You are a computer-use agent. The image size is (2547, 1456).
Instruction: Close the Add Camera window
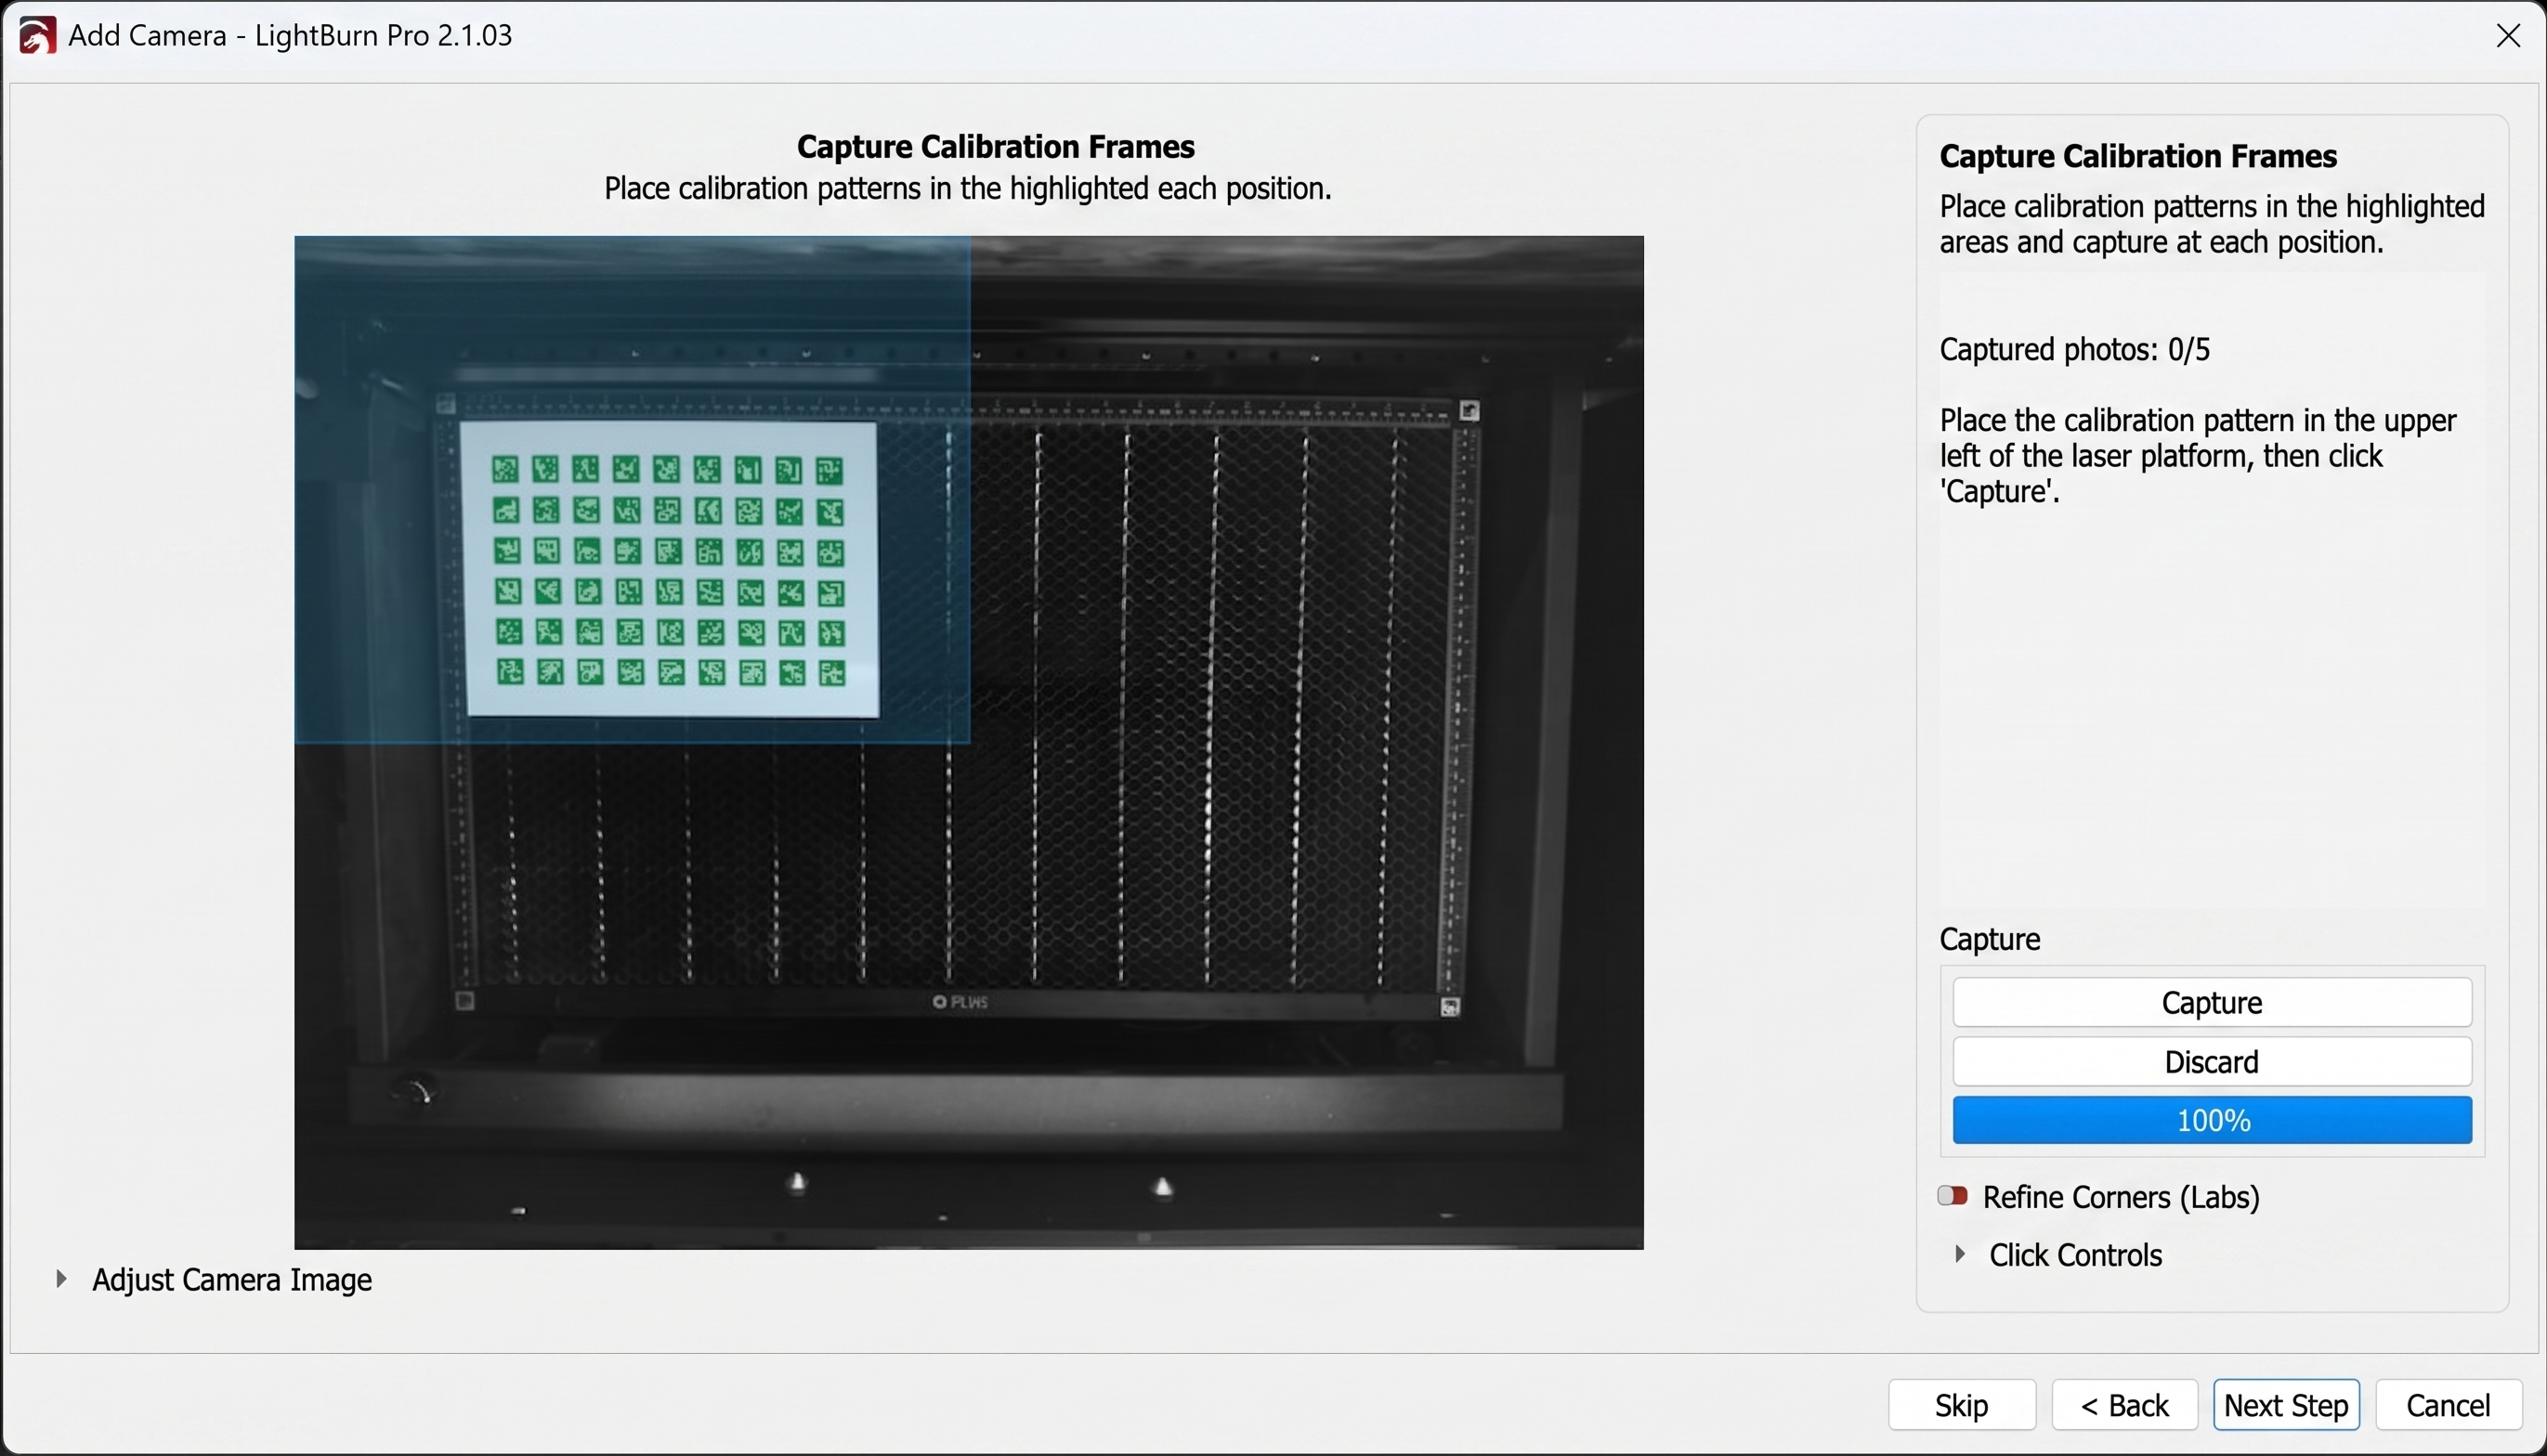point(2508,36)
